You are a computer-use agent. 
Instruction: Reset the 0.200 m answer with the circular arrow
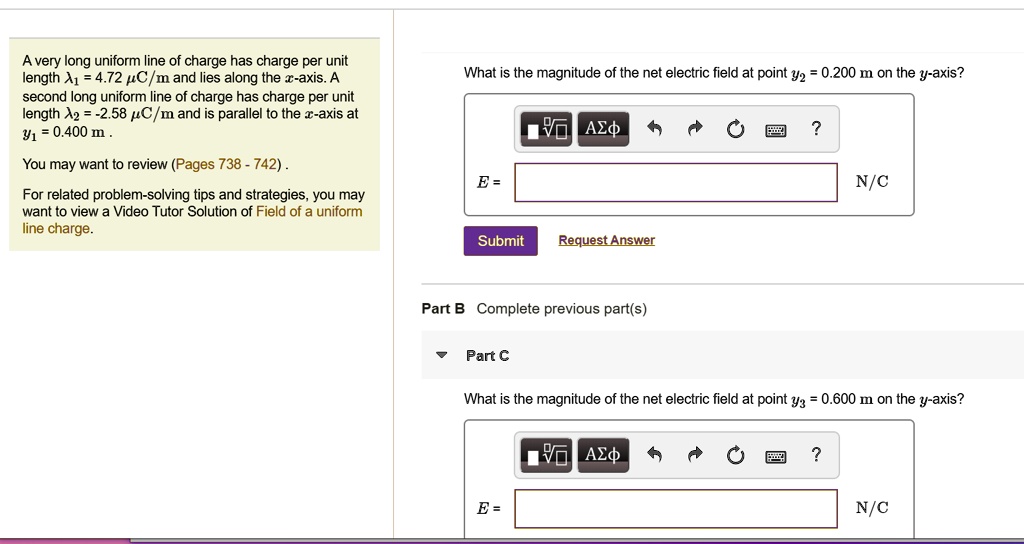(x=736, y=129)
